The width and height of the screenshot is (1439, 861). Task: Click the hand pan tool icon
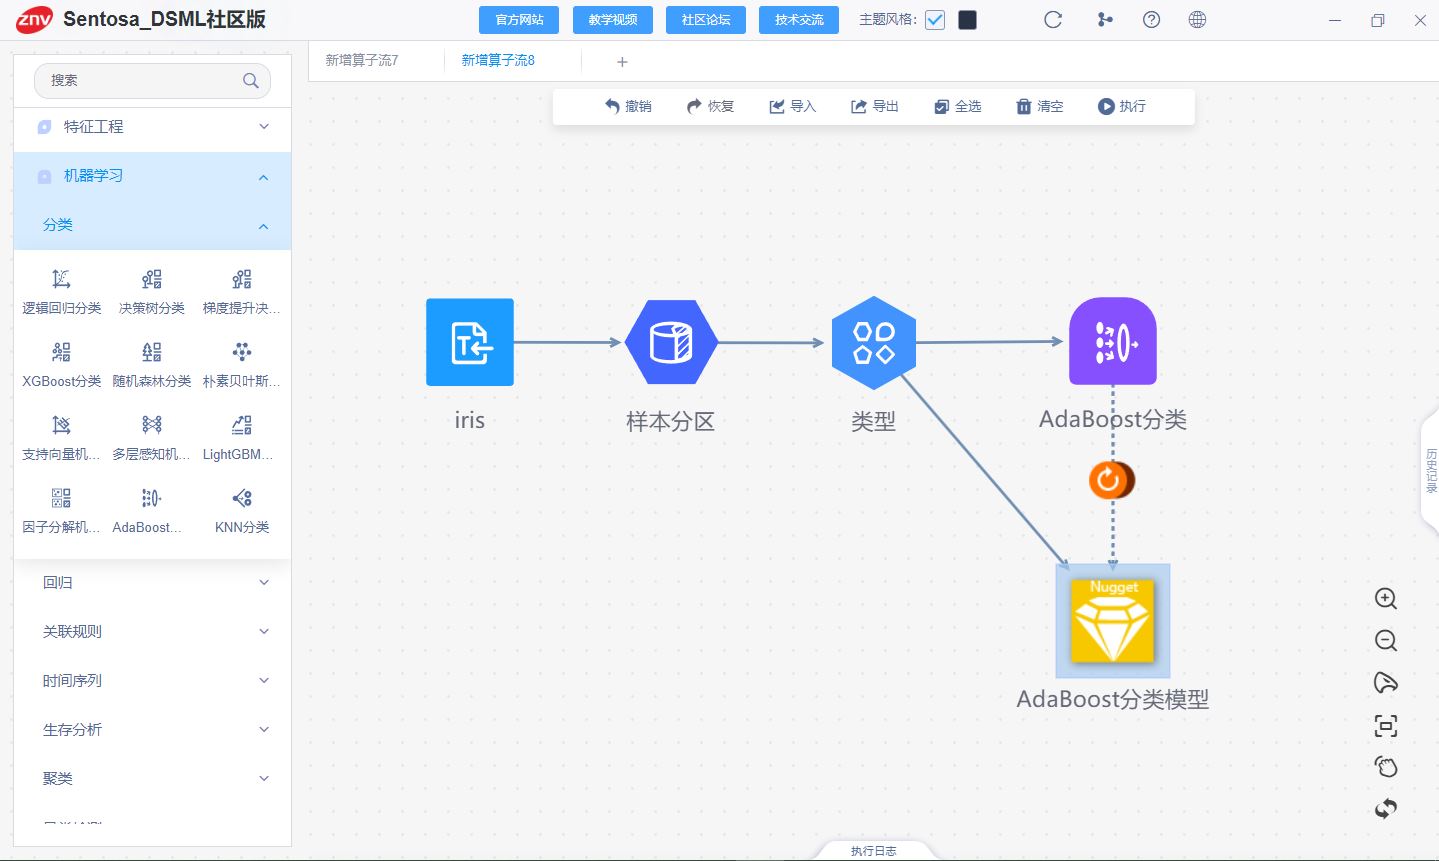pos(1386,767)
